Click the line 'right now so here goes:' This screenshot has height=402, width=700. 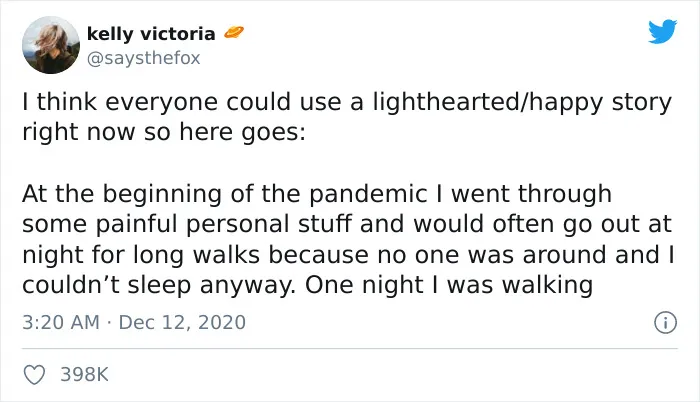click(x=164, y=133)
